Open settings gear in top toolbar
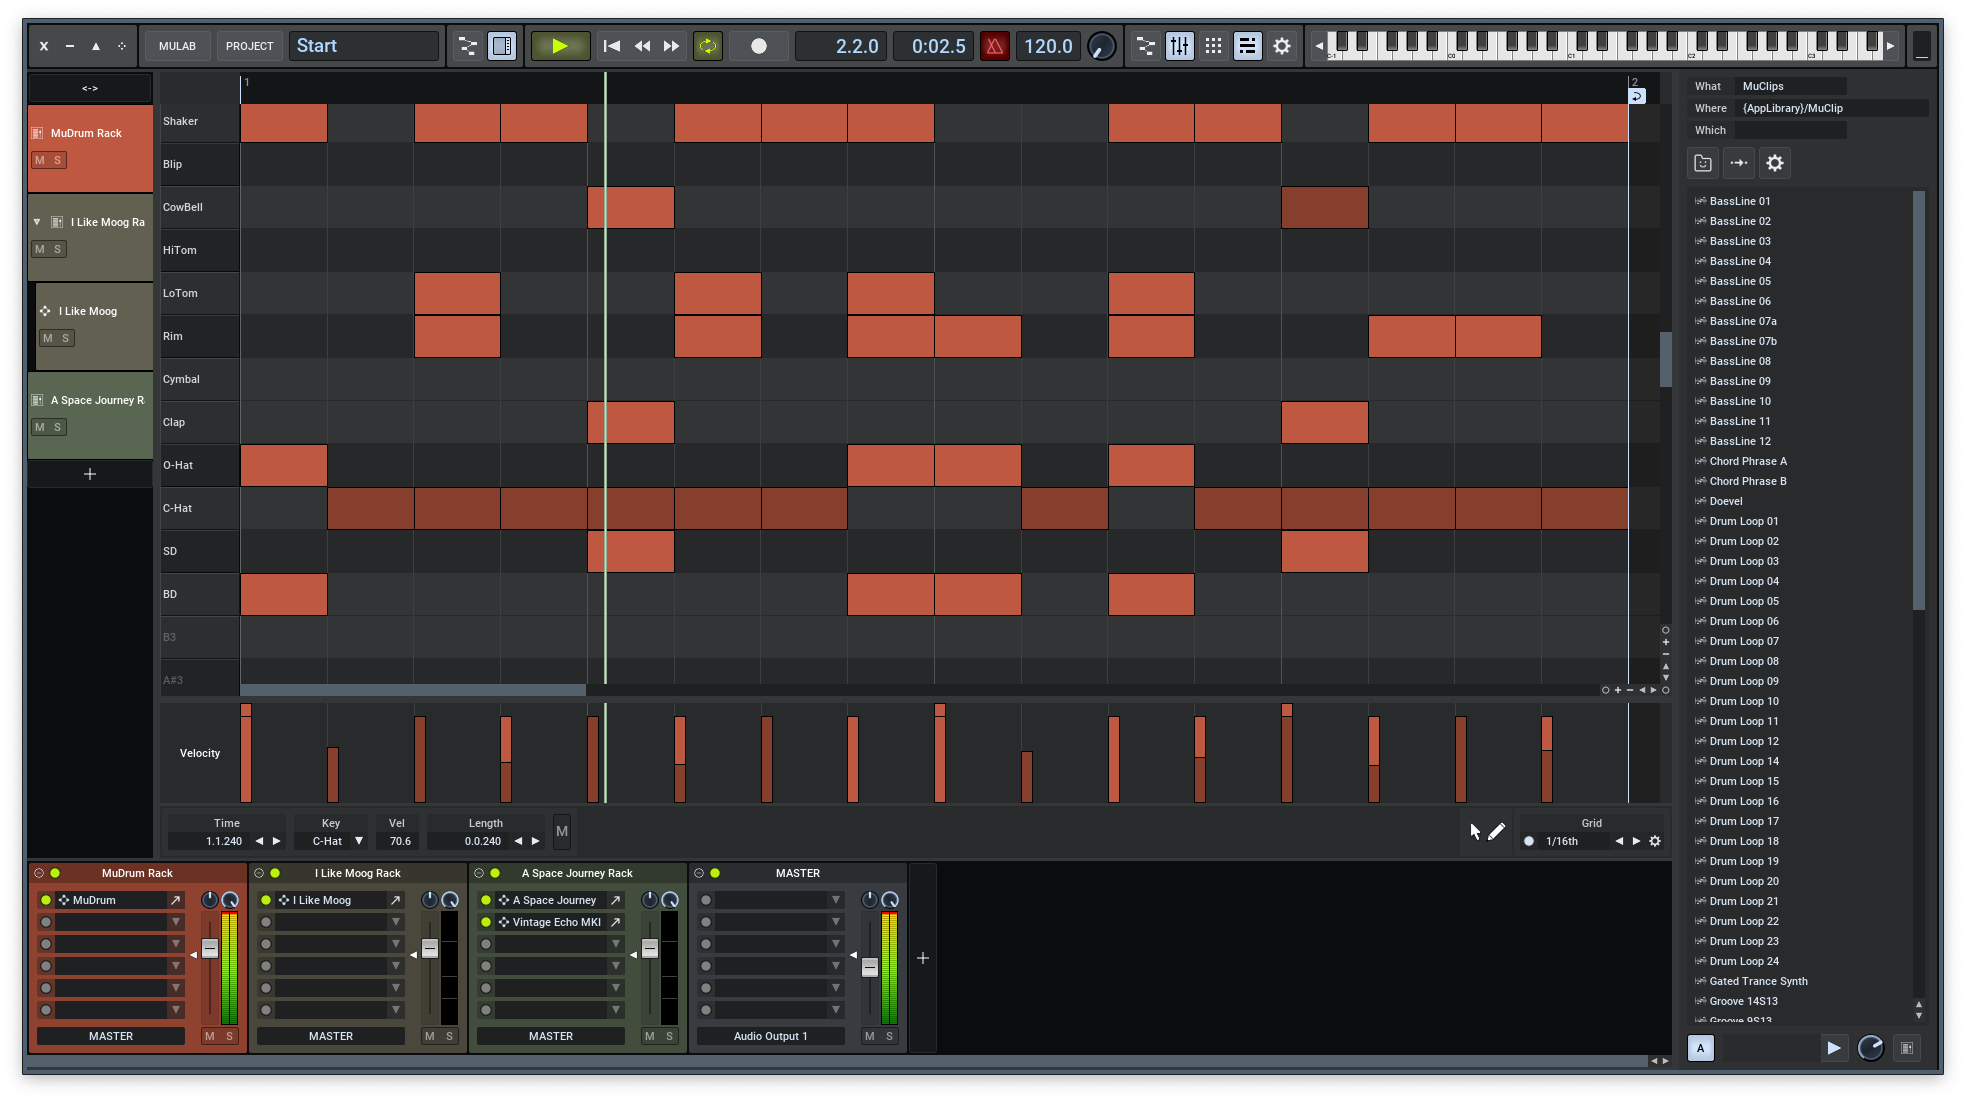1966x1101 pixels. click(x=1282, y=46)
